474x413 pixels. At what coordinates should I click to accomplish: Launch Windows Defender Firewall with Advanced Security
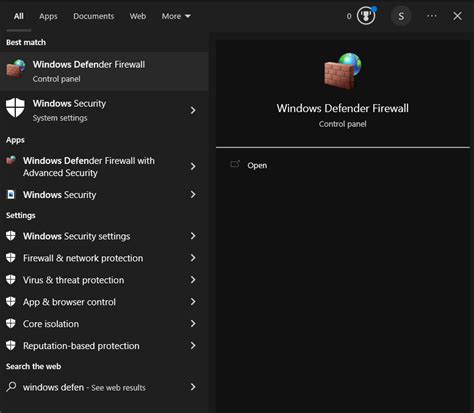[x=104, y=167]
